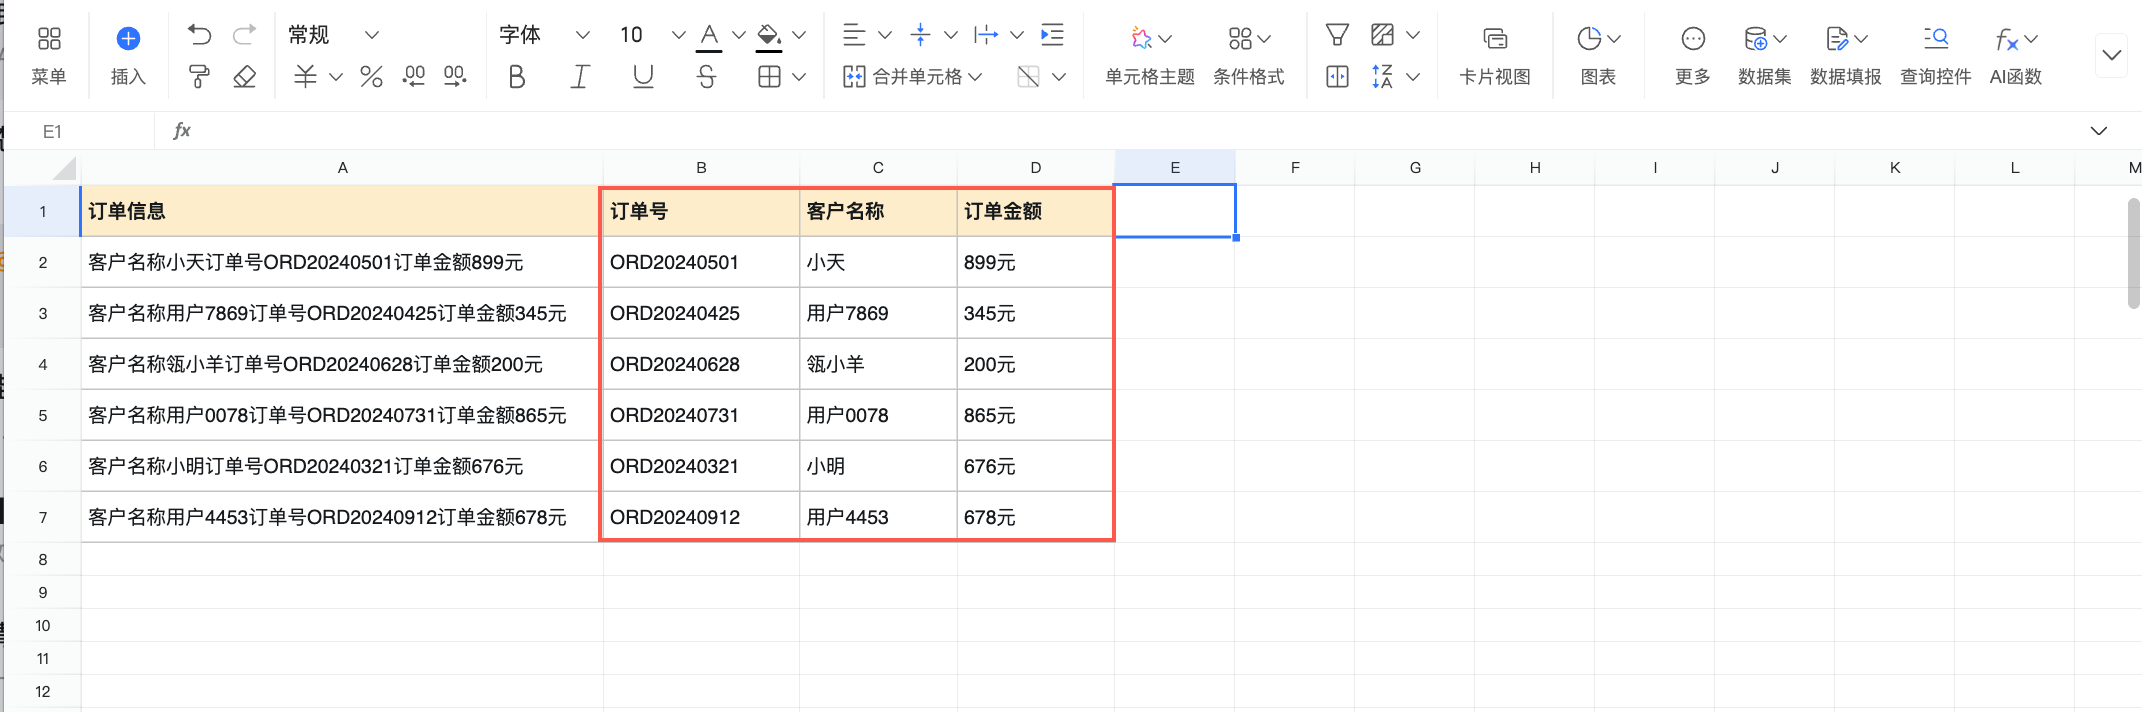Open 查询控件 query control
Viewport: 2142px width, 712px height.
point(1936,55)
